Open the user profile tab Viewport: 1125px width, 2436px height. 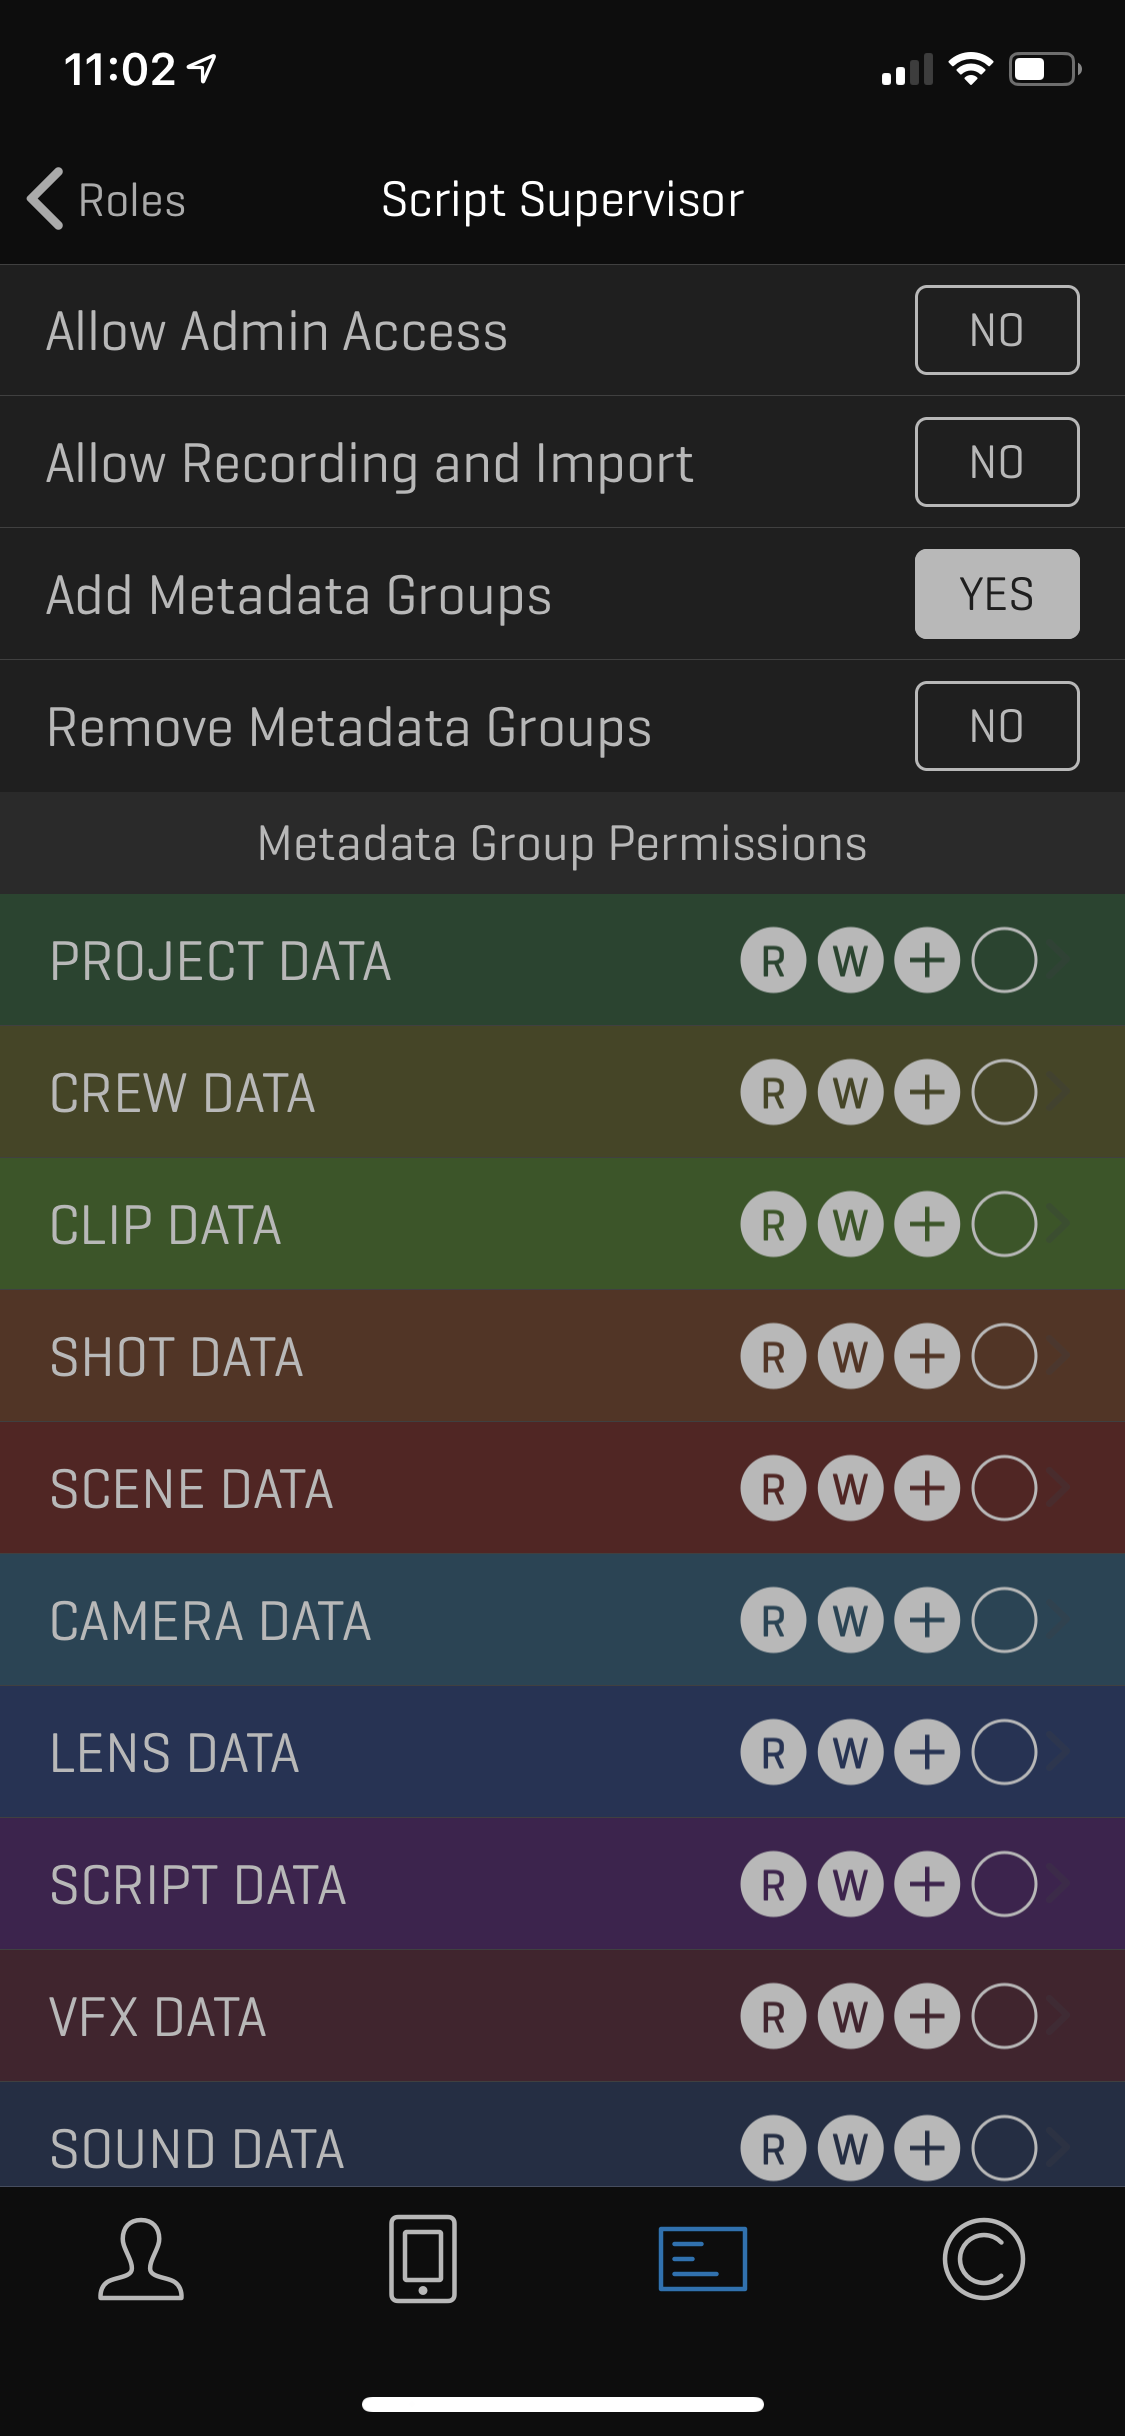(x=141, y=2259)
